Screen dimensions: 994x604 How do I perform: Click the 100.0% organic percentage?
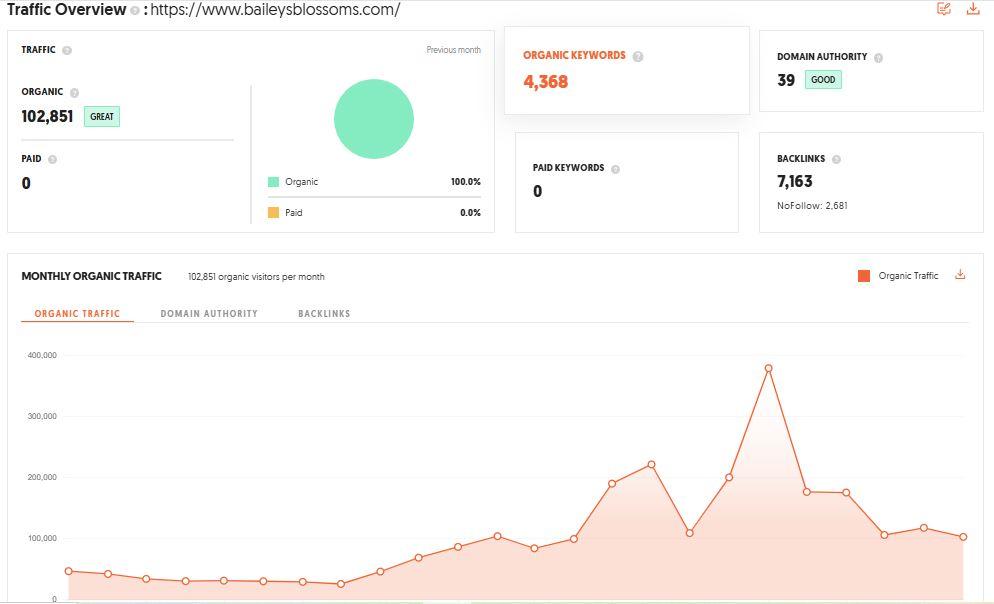pyautogui.click(x=465, y=182)
